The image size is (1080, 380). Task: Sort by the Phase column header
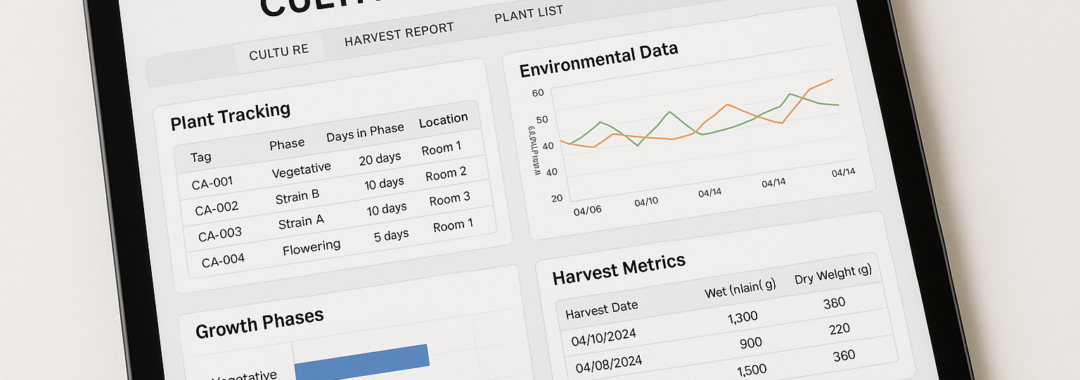[x=287, y=144]
